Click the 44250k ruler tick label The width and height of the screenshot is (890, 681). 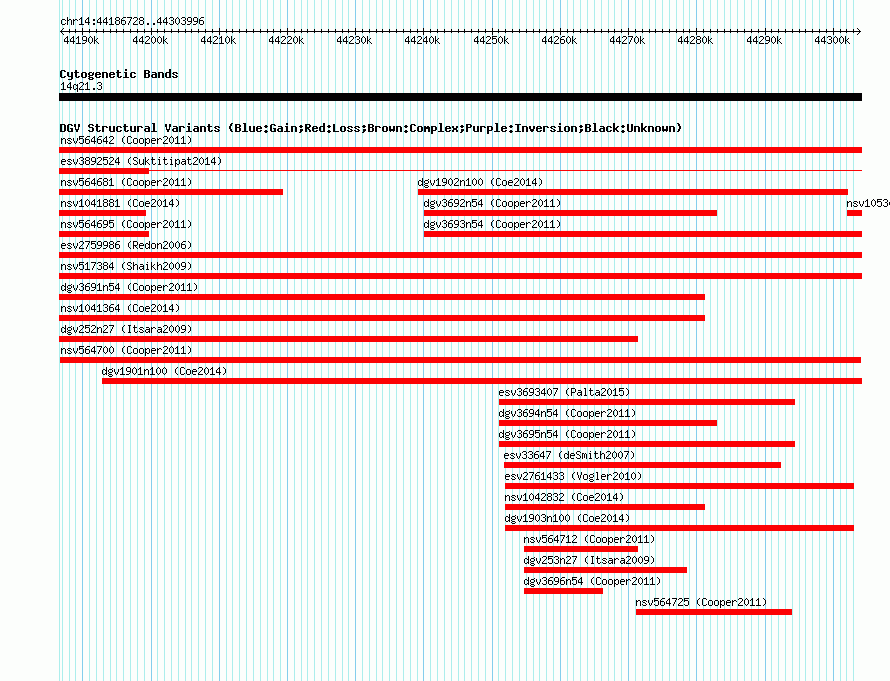pos(491,40)
